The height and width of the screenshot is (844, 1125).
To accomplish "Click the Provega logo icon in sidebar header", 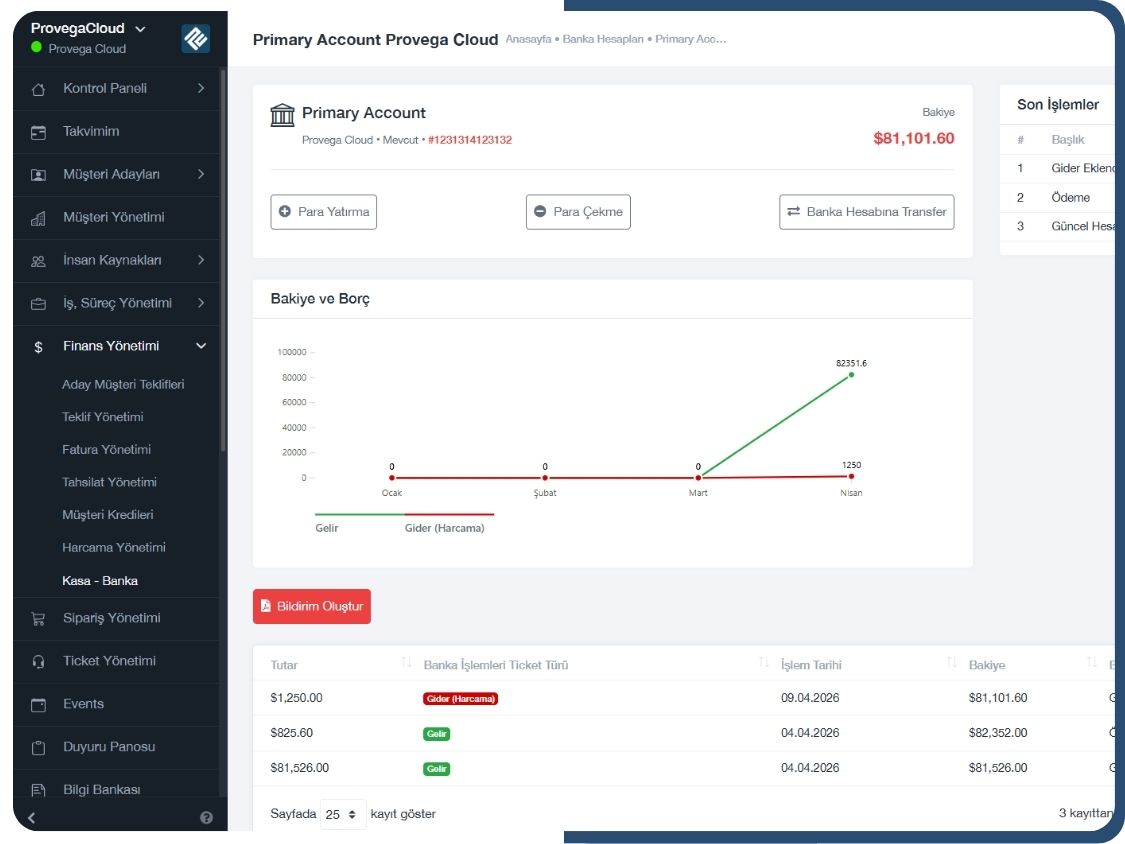I will point(195,38).
